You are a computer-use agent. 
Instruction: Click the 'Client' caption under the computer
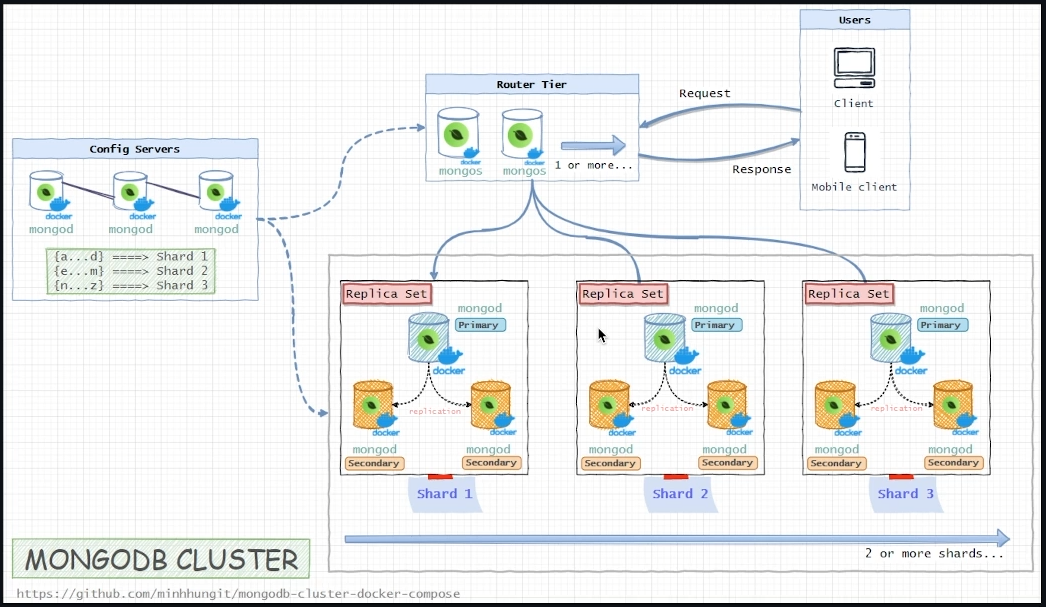click(853, 103)
